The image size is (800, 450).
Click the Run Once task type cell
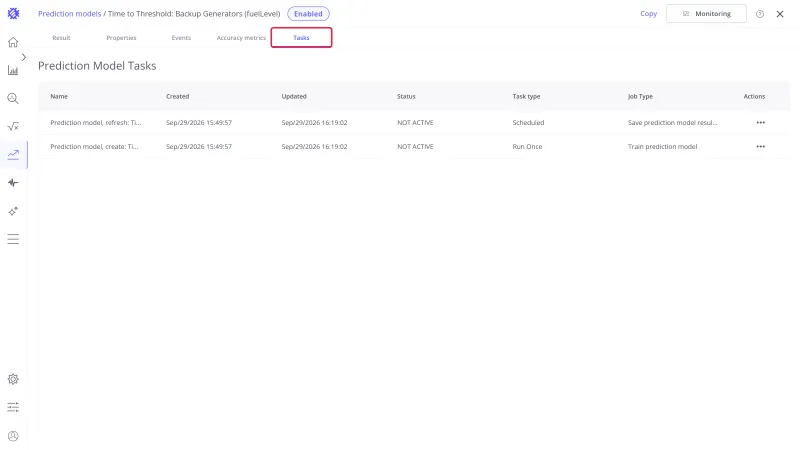527,146
